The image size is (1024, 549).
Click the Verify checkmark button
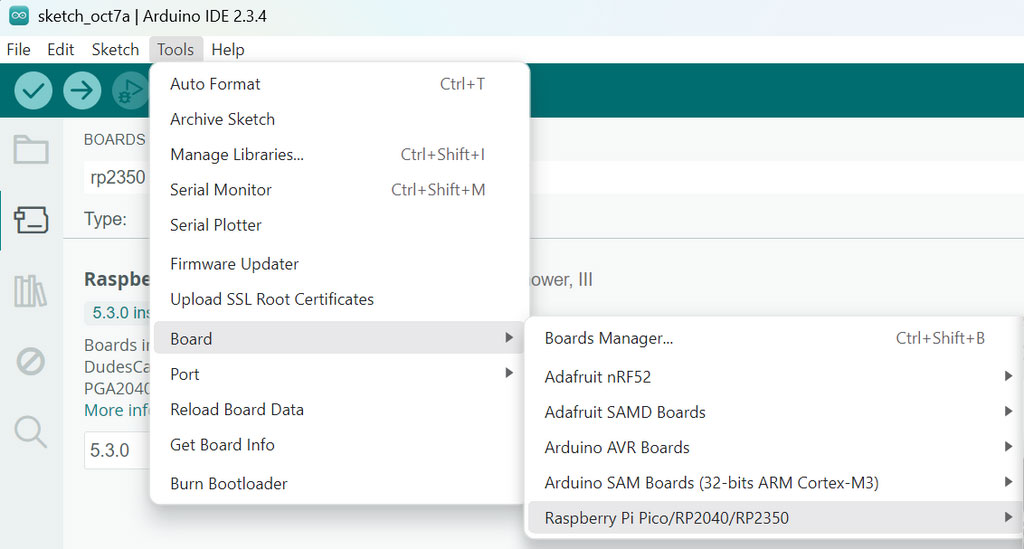33,90
